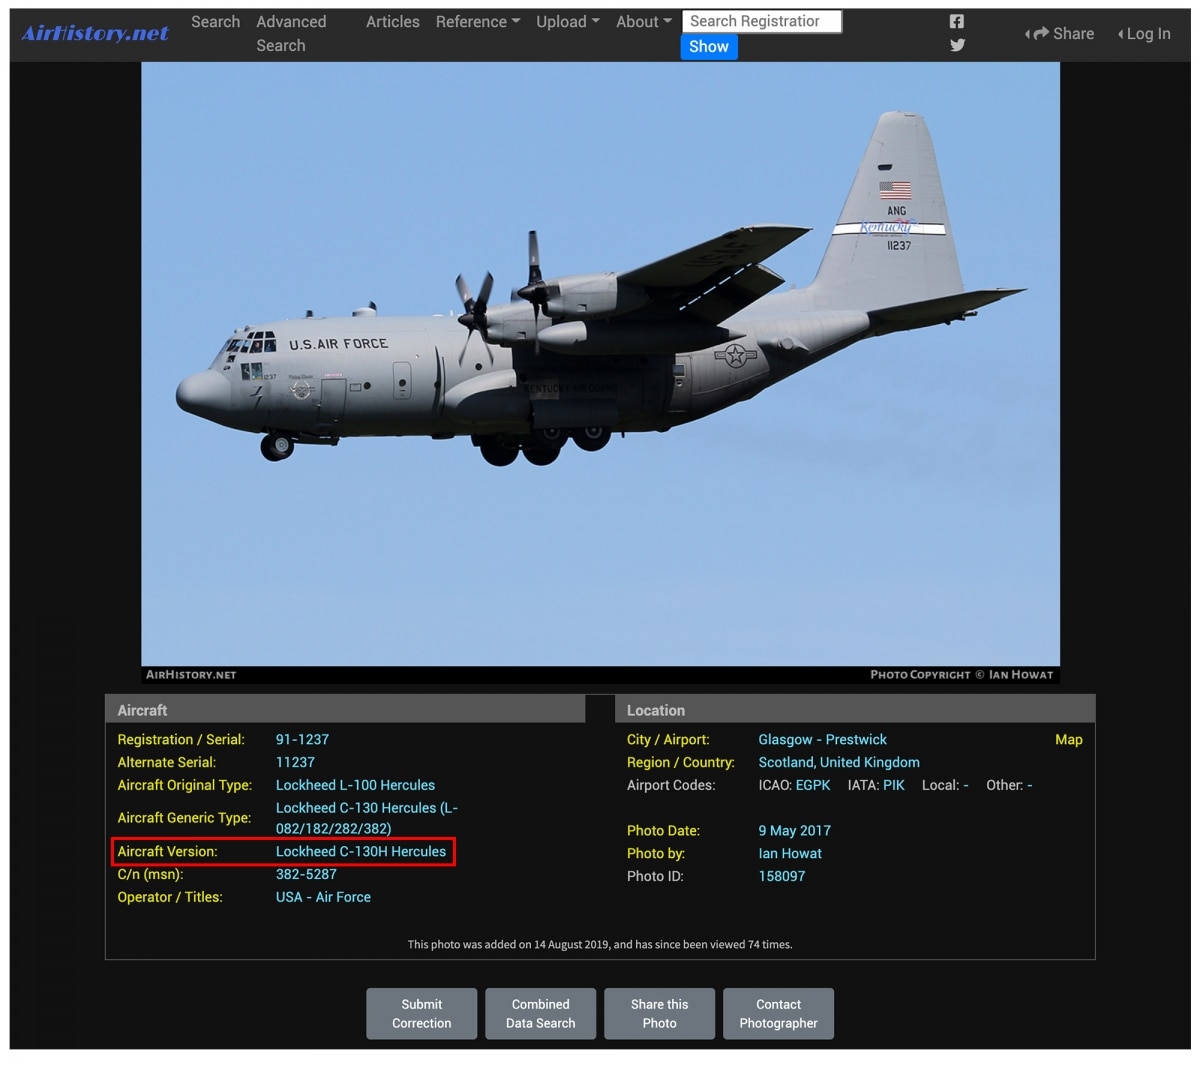The width and height of the screenshot is (1200, 1065).
Task: Open the Articles menu item
Action: [x=392, y=22]
